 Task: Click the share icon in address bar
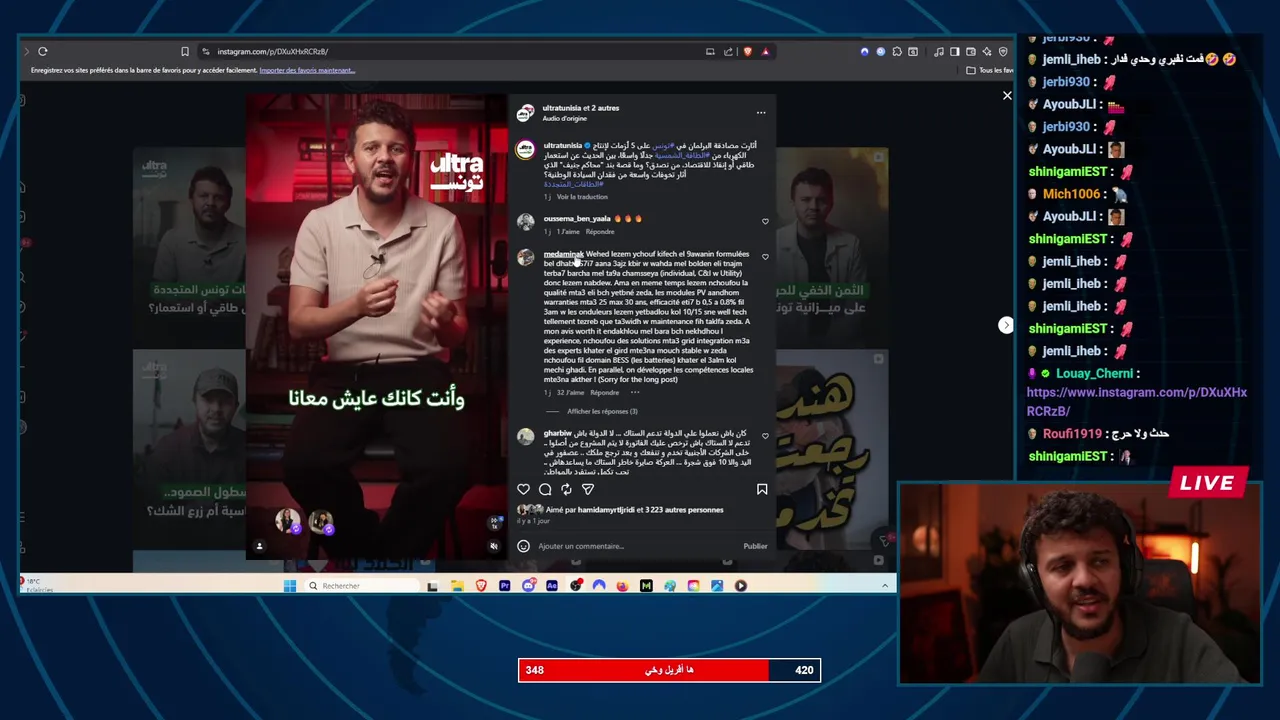point(729,51)
